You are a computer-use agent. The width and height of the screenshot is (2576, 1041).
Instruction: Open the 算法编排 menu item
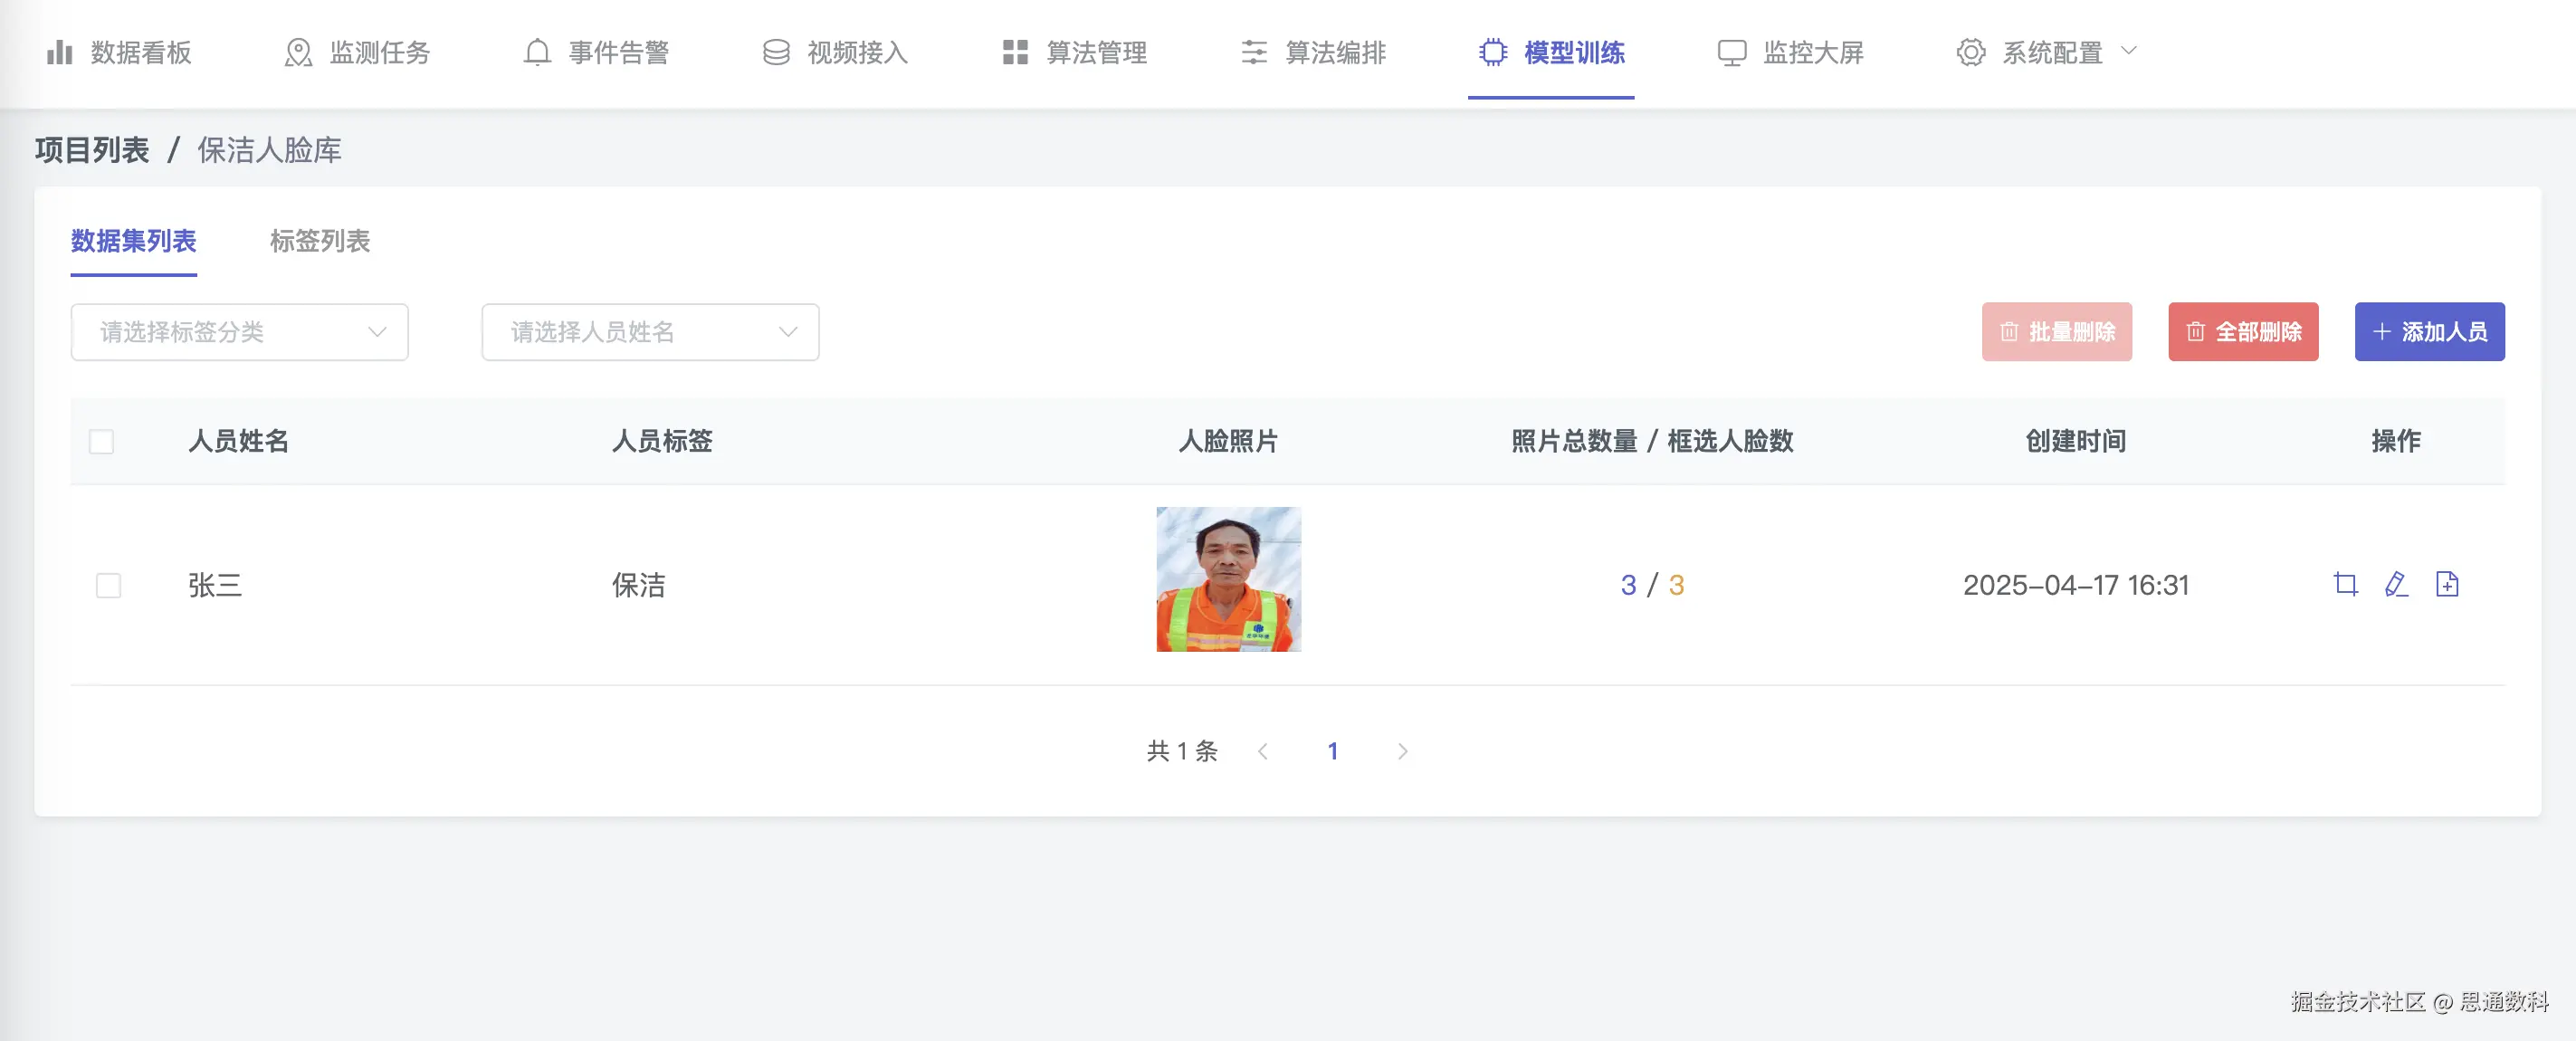(x=1313, y=52)
